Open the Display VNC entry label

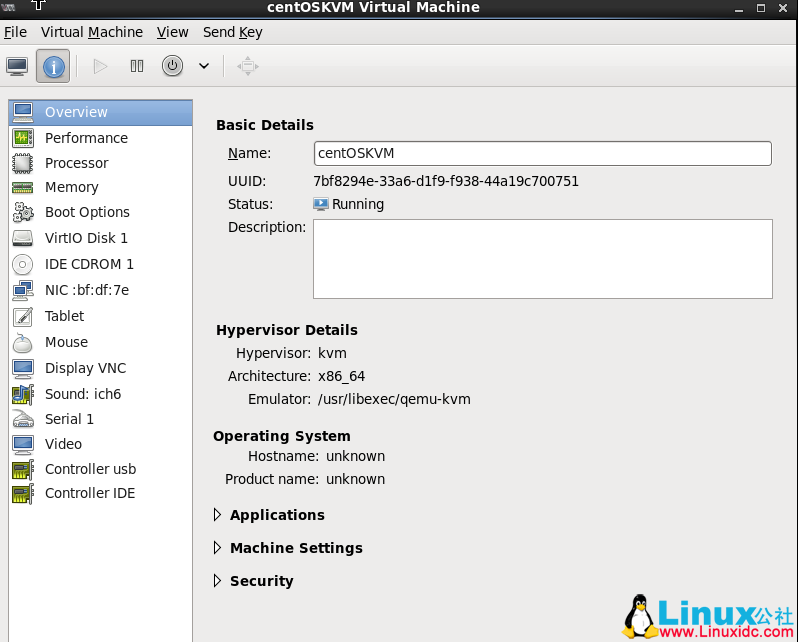pos(86,368)
